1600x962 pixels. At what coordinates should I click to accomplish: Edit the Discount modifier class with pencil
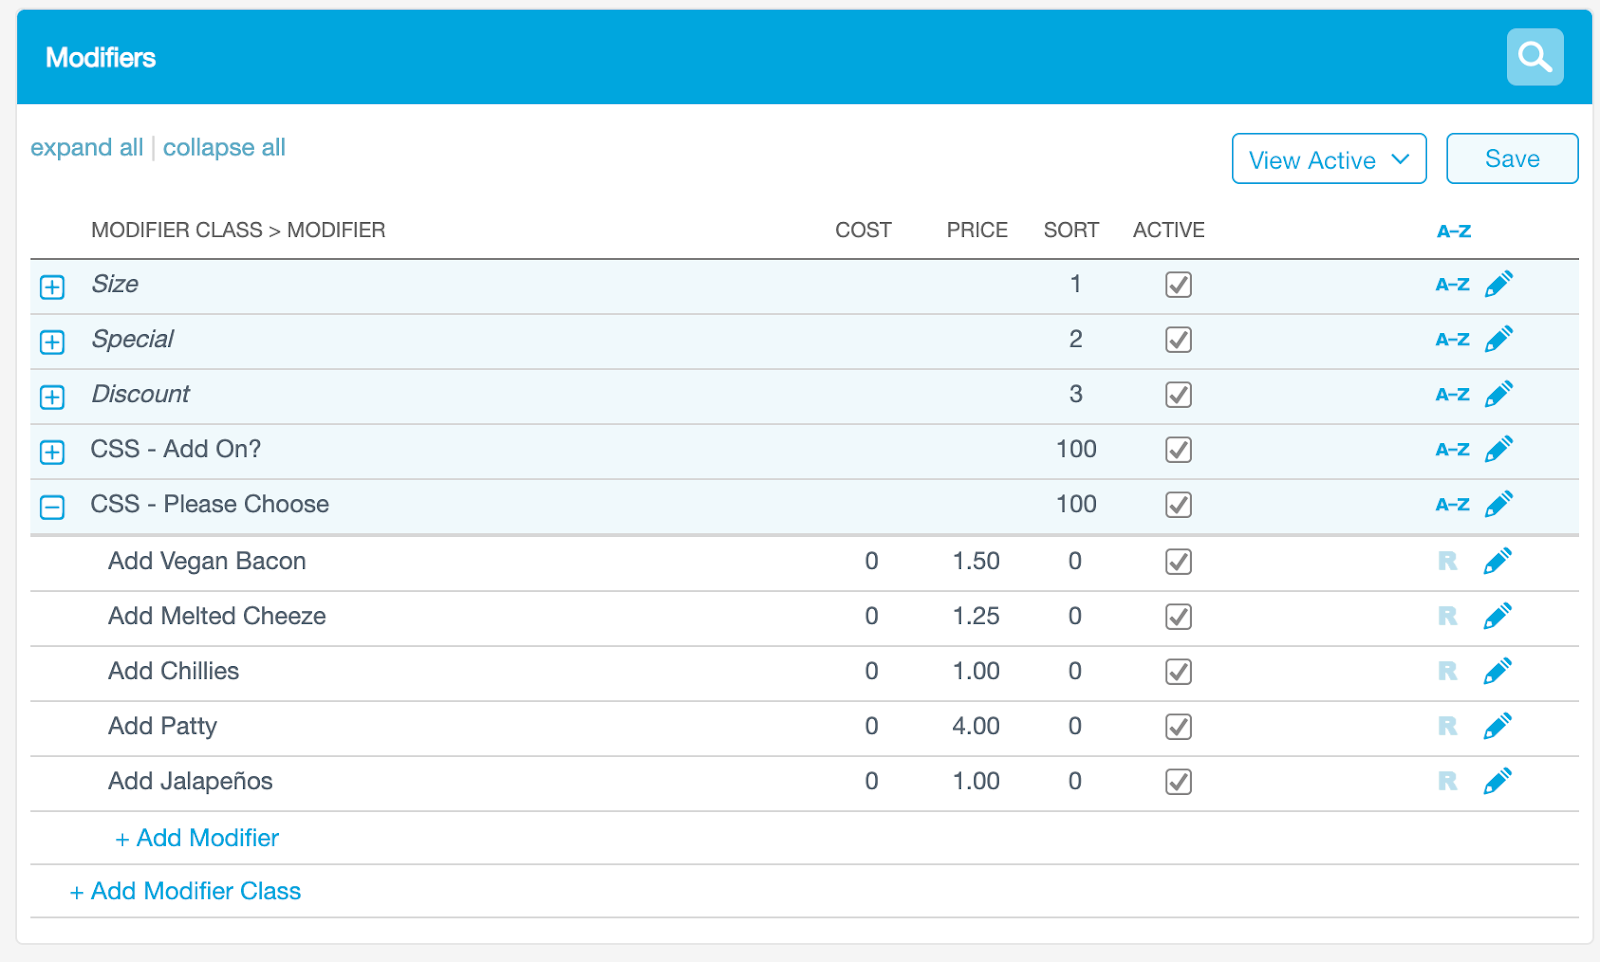click(1498, 395)
